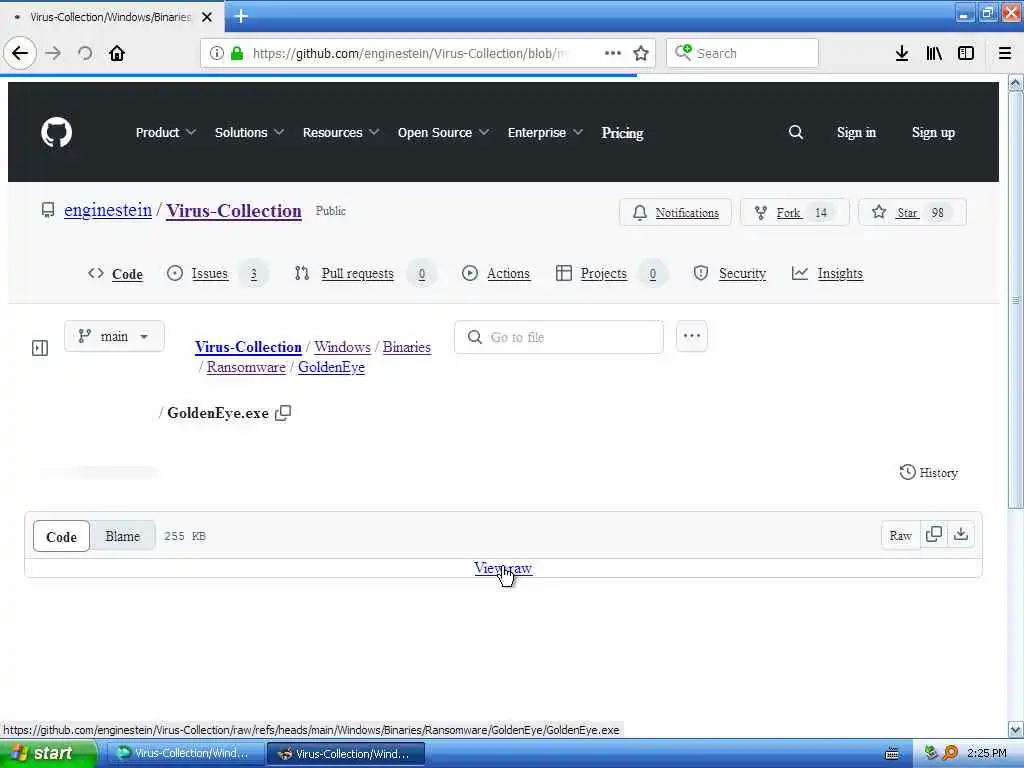This screenshot has height=768, width=1024.
Task: Click the Sign up link
Action: [x=933, y=133]
